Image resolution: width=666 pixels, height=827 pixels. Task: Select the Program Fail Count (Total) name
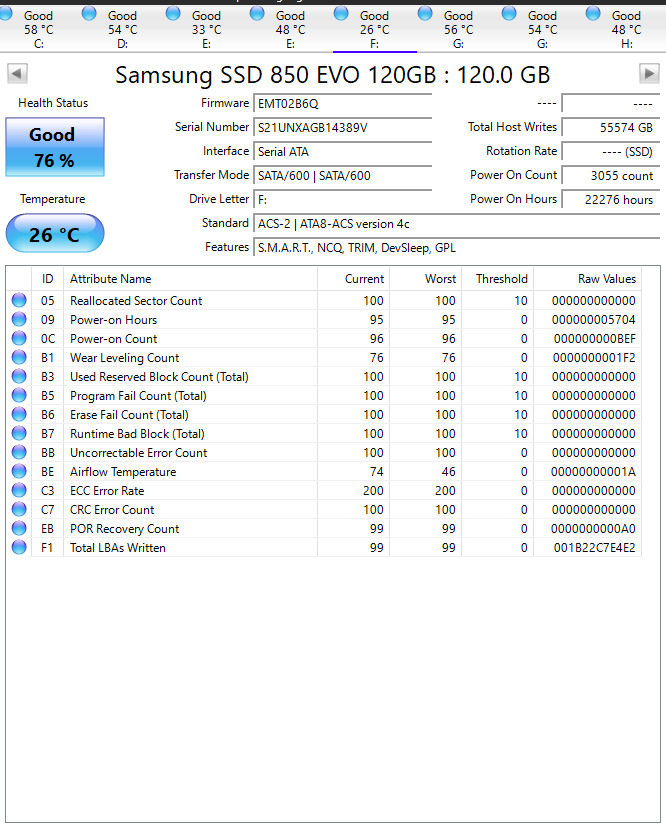tap(138, 396)
